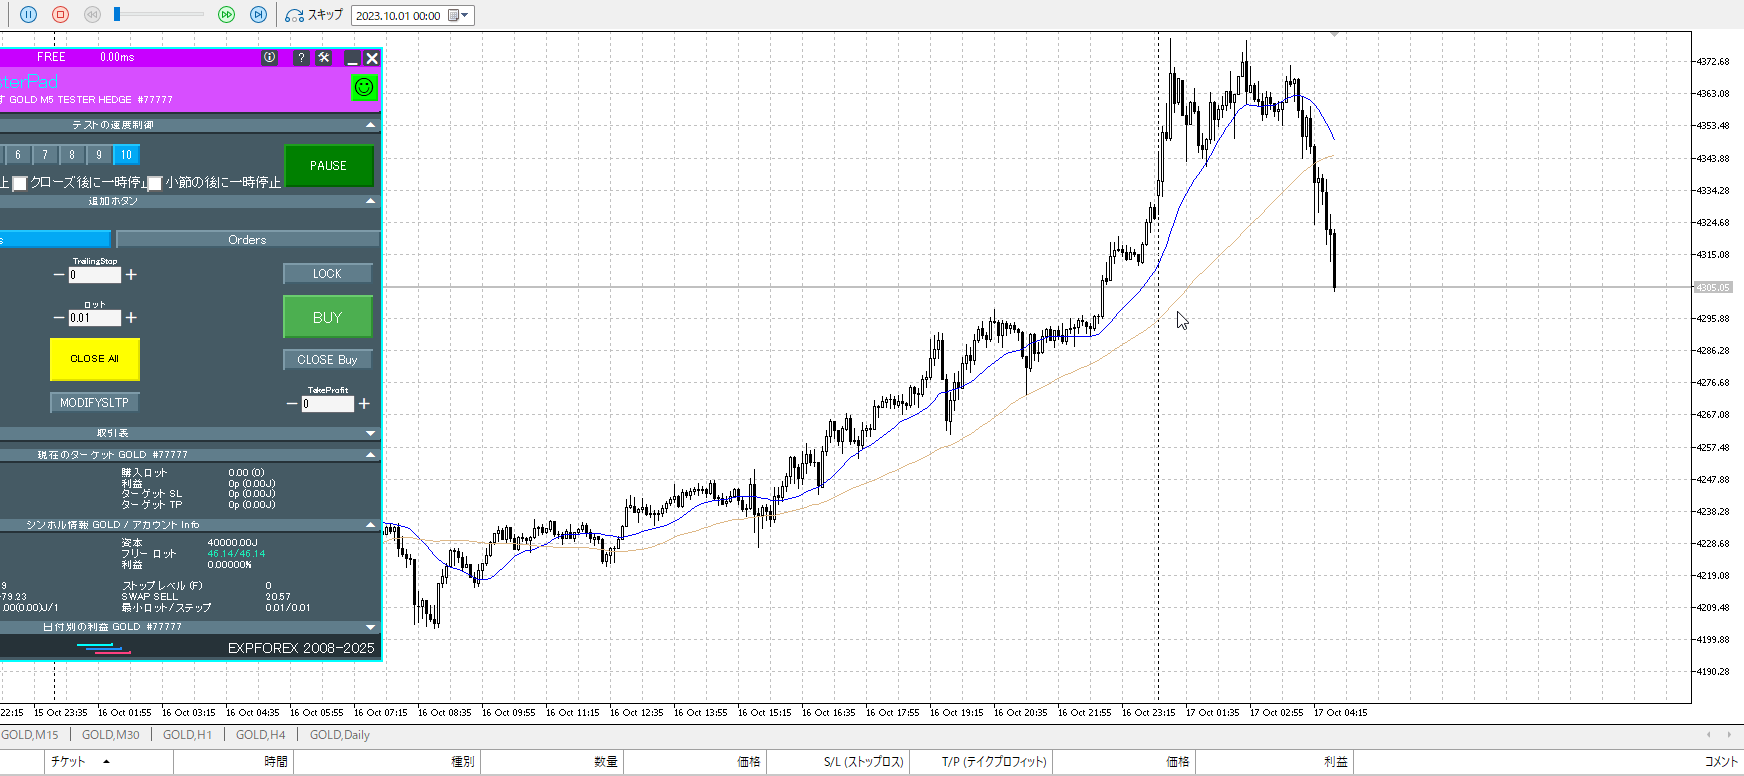Click the Skip (スキップ) icon
Image resolution: width=1744 pixels, height=776 pixels.
pos(294,15)
